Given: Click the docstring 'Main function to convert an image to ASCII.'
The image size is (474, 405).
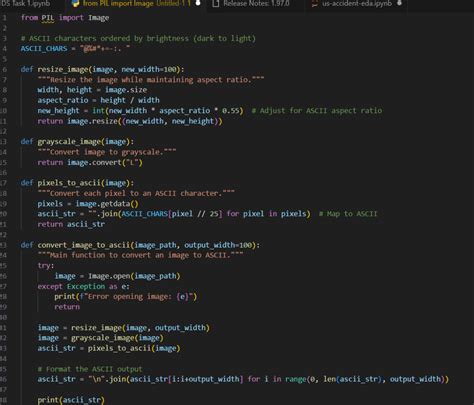Looking at the screenshot, I should [x=140, y=255].
